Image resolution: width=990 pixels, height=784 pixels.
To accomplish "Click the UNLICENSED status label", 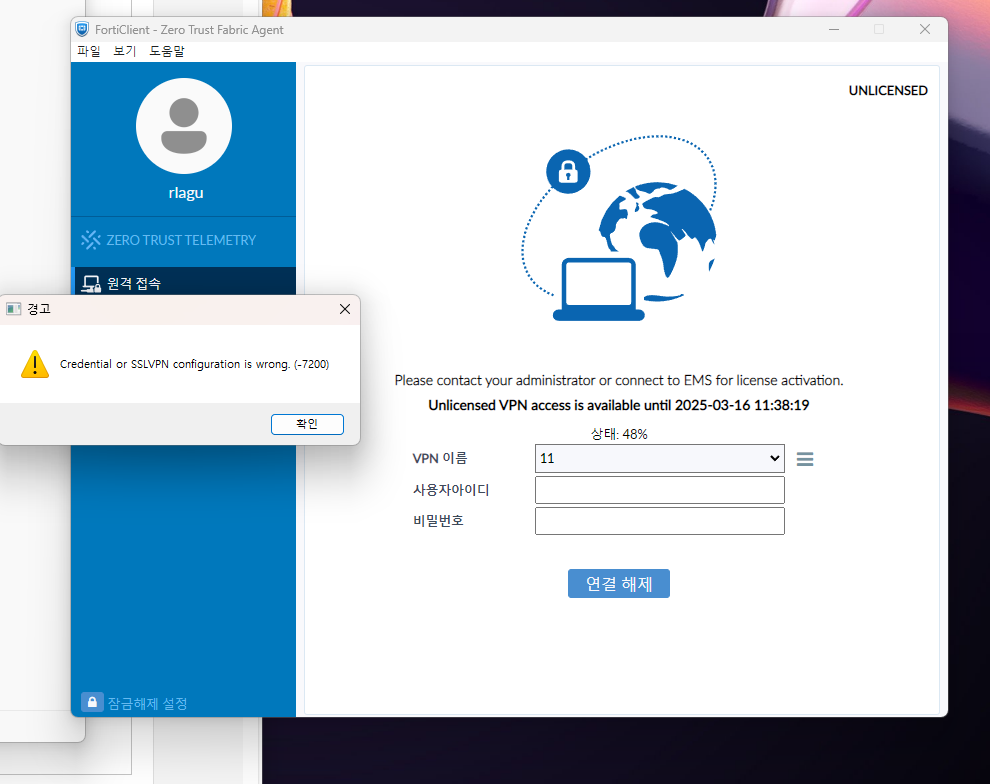I will [888, 91].
